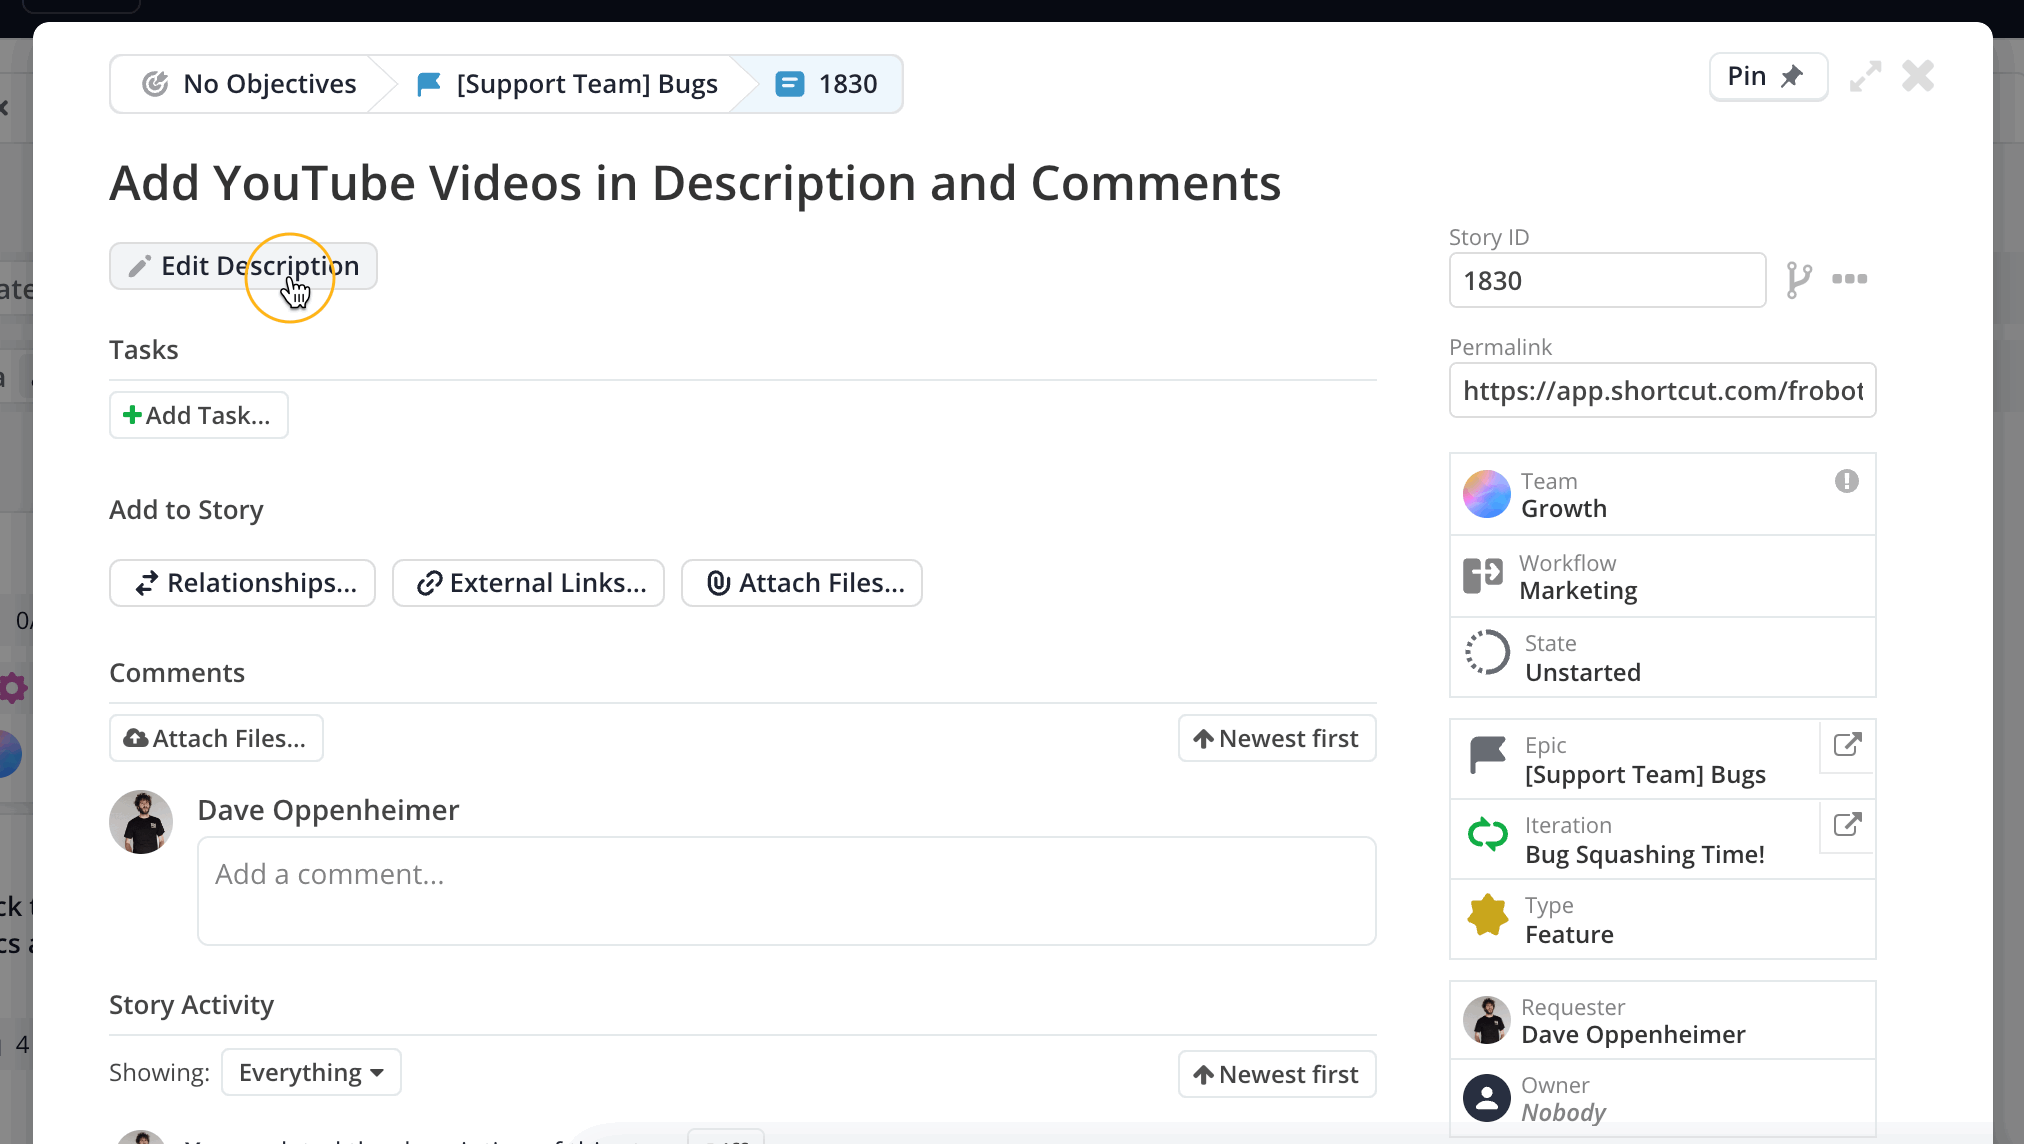Open the more options ellipsis beside Story ID
This screenshot has width=2024, height=1144.
click(x=1849, y=280)
